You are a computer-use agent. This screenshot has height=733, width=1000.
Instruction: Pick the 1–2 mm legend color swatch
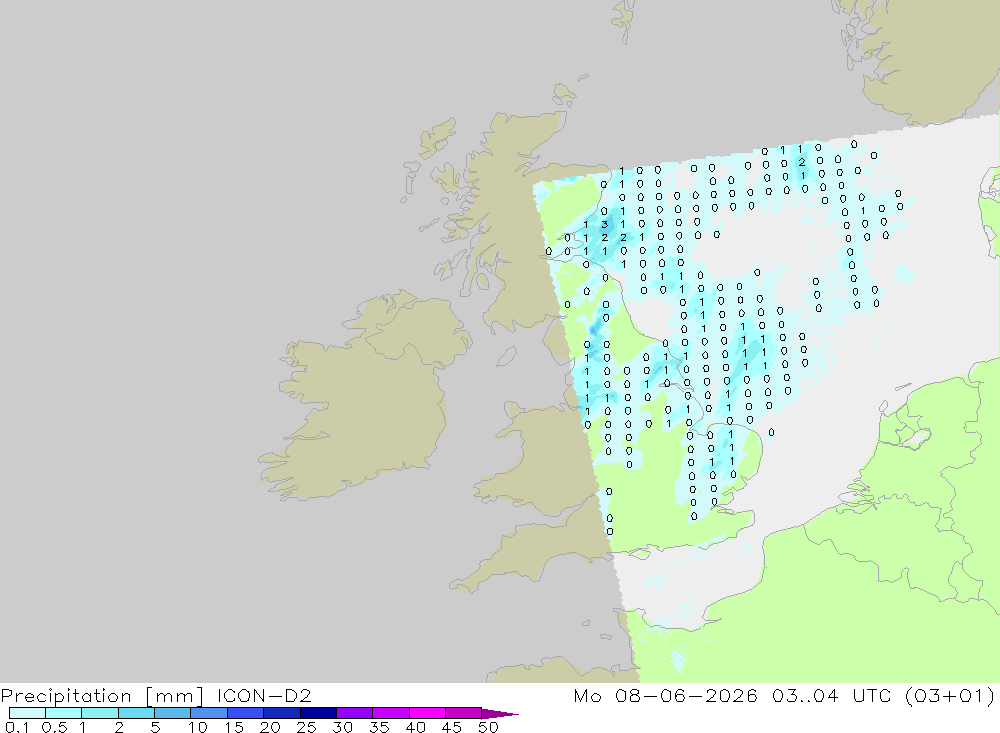[99, 713]
